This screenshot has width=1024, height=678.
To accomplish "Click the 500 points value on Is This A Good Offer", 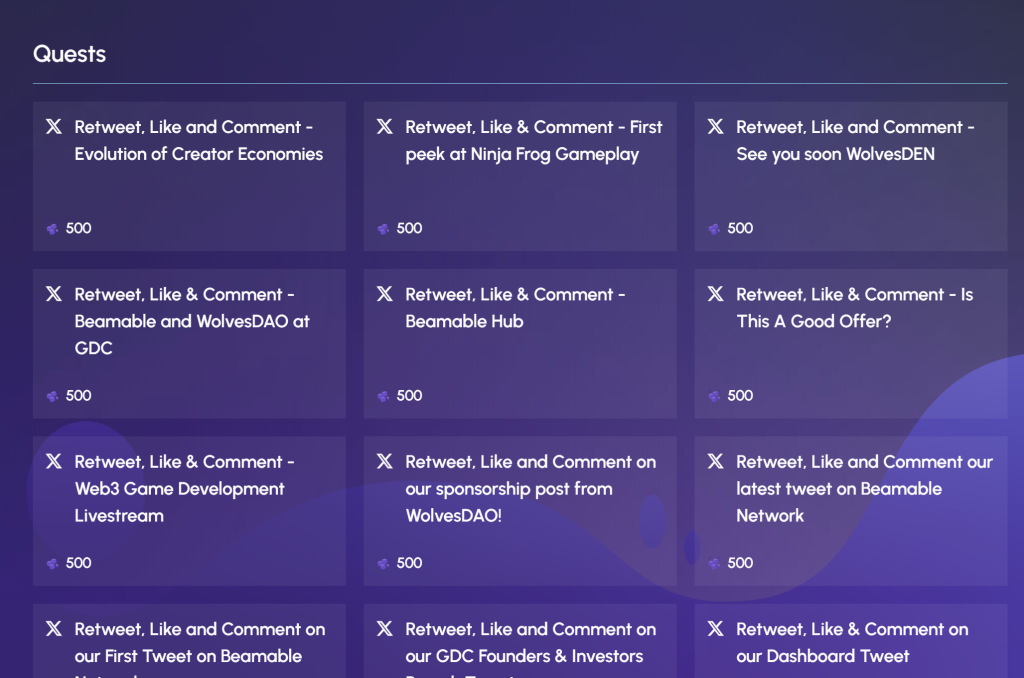I will pos(740,395).
